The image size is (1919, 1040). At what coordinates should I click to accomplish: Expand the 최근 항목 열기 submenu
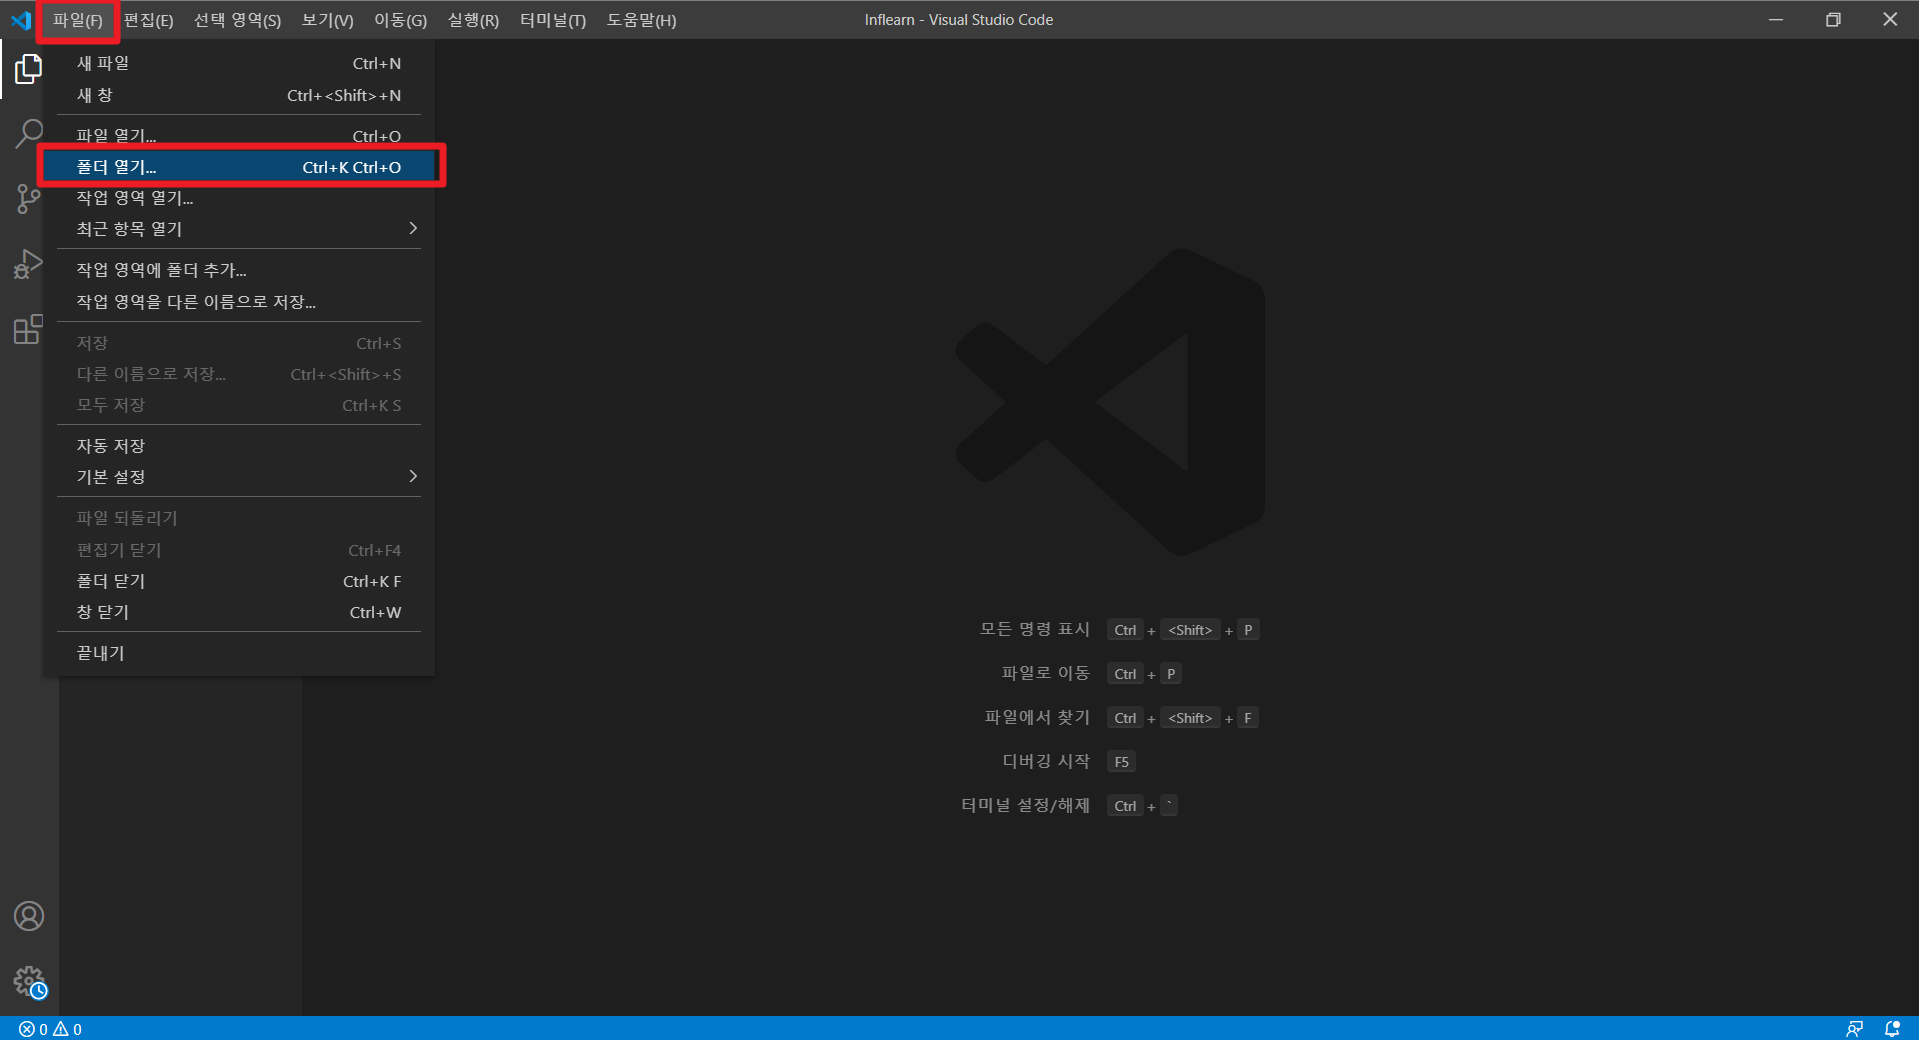click(x=239, y=229)
